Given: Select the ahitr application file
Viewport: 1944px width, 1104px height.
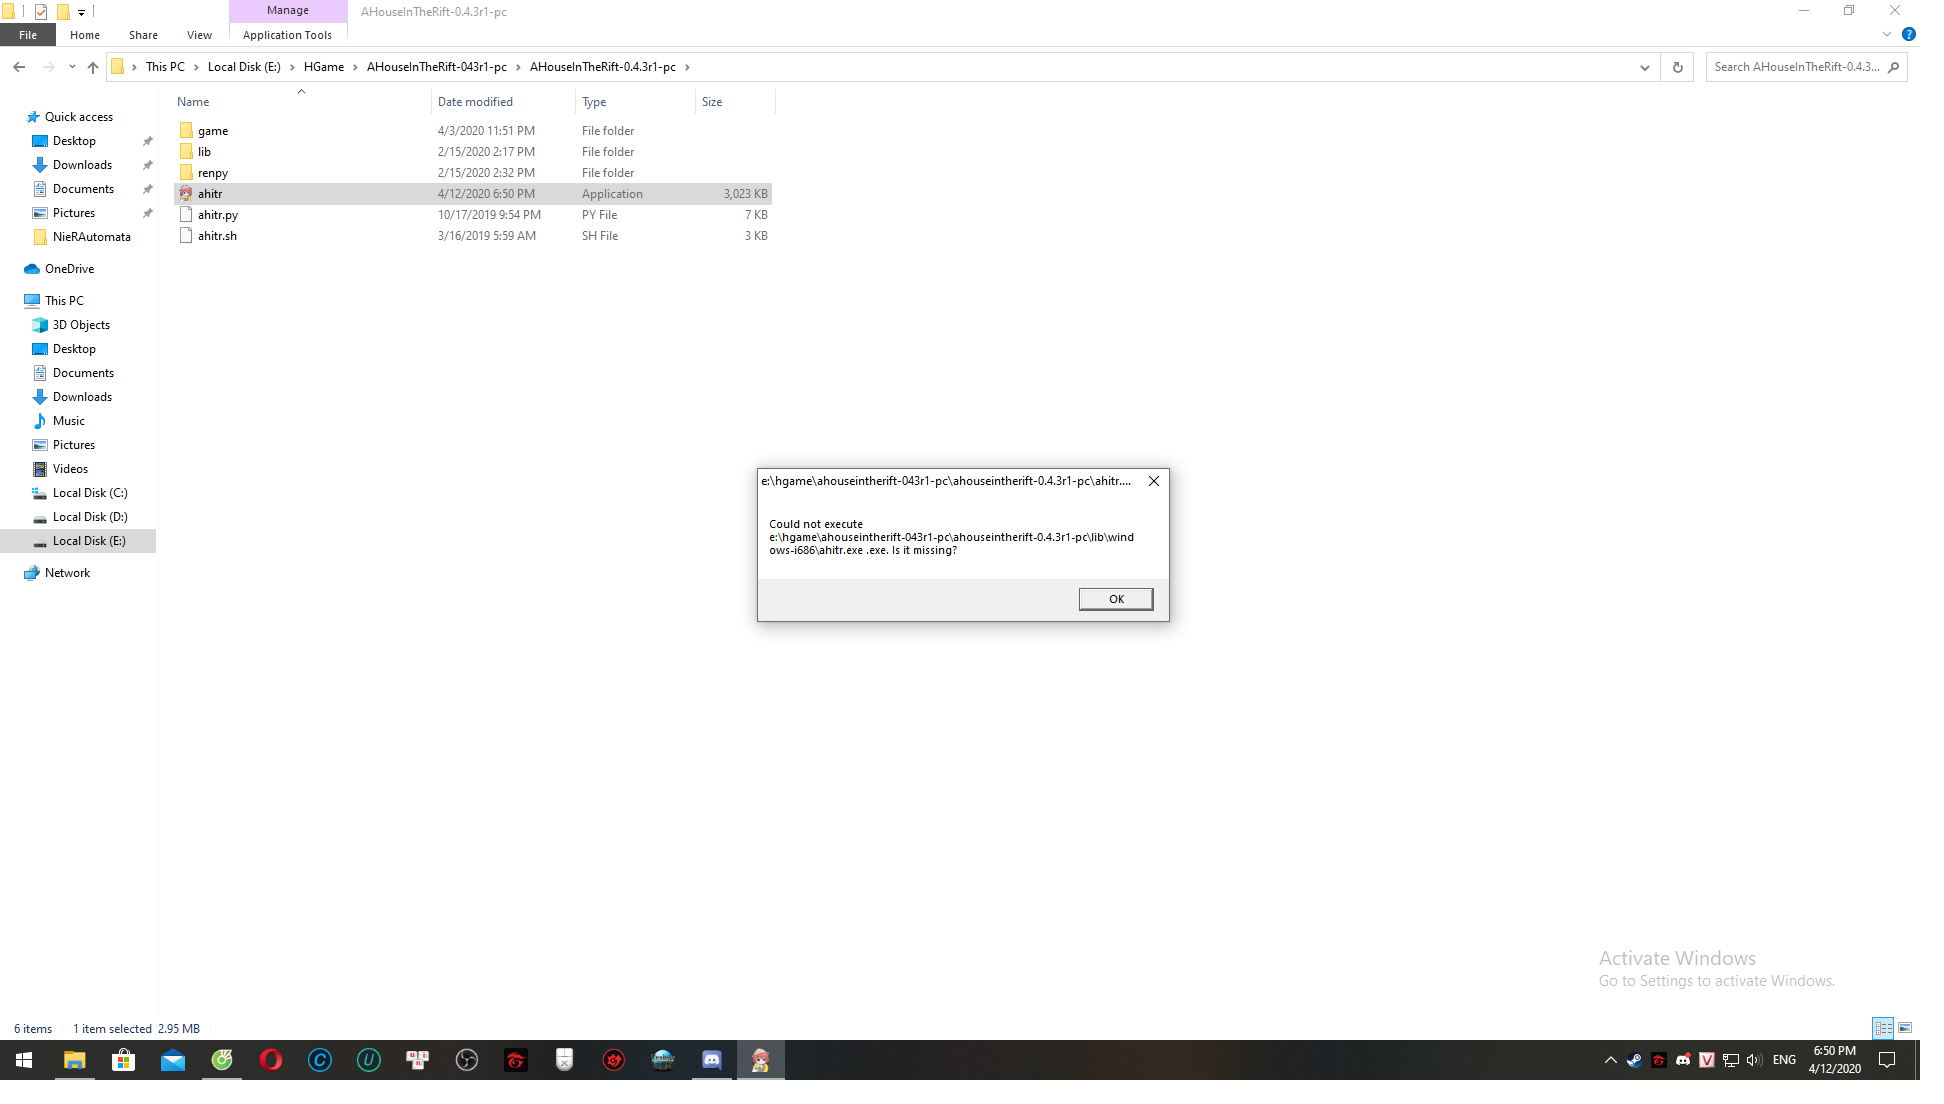Looking at the screenshot, I should pyautogui.click(x=210, y=192).
